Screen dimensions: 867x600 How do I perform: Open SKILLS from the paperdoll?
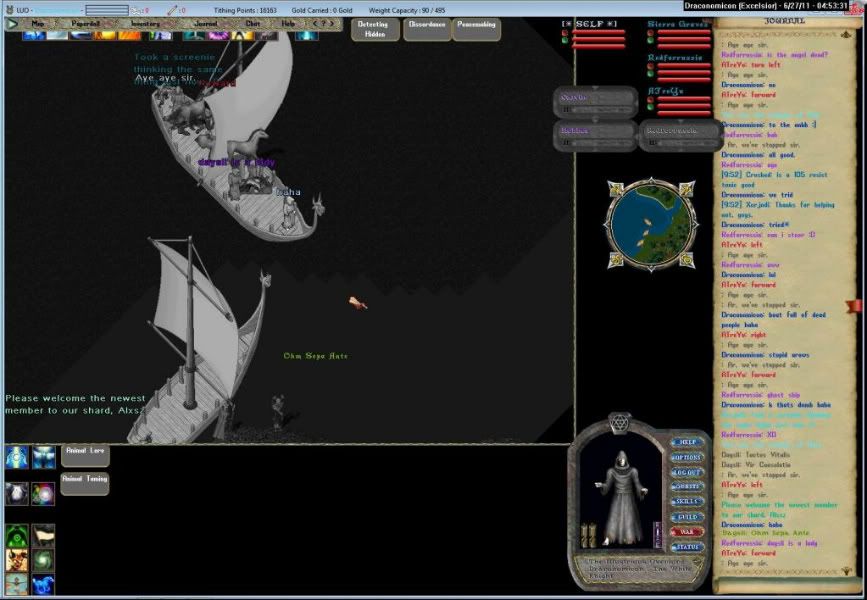687,502
